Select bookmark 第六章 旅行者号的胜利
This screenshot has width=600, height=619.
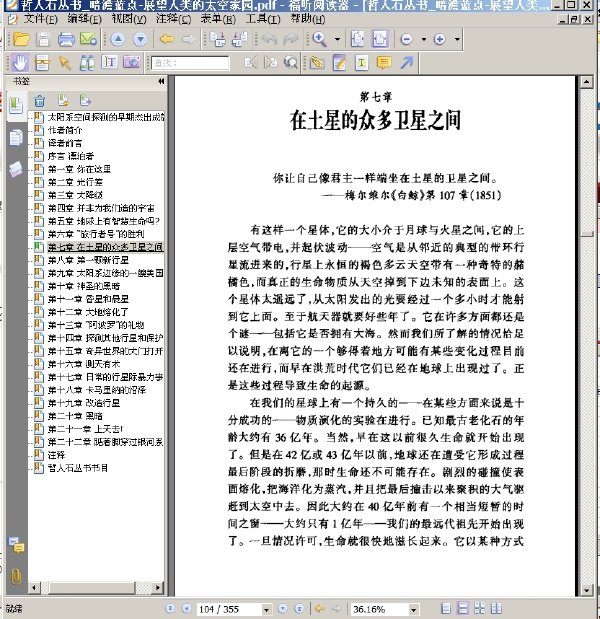click(96, 234)
